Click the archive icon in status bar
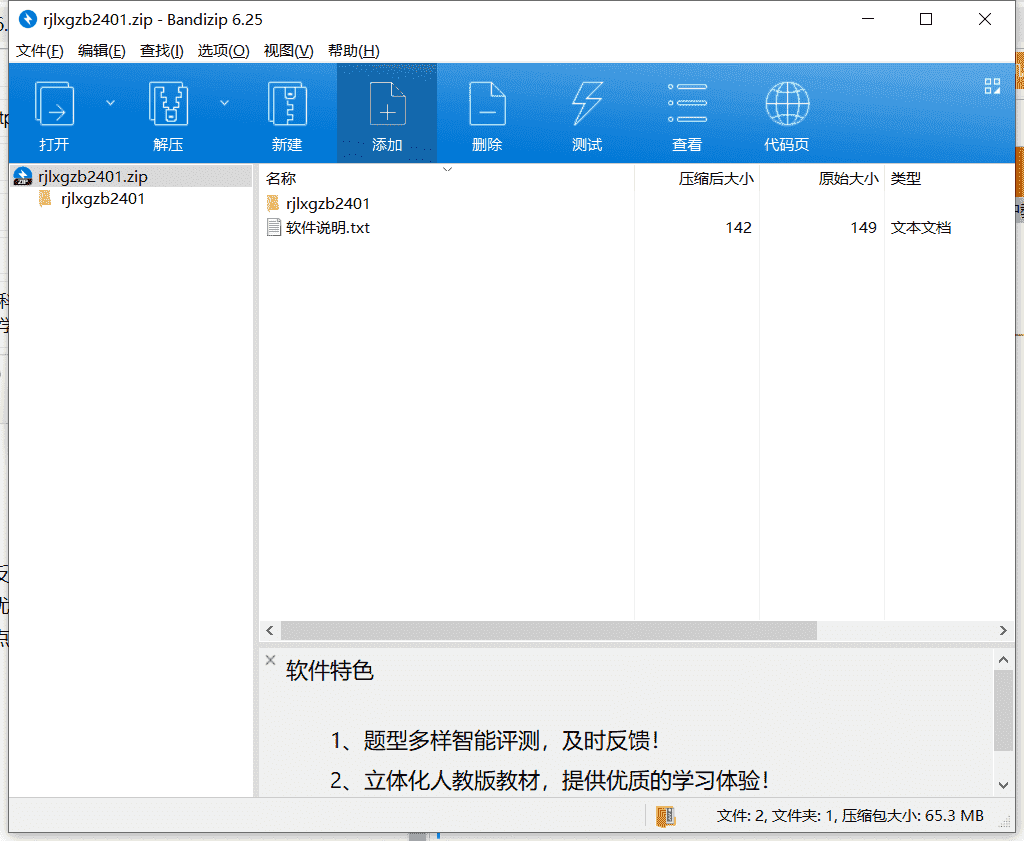The image size is (1024, 841). point(666,816)
